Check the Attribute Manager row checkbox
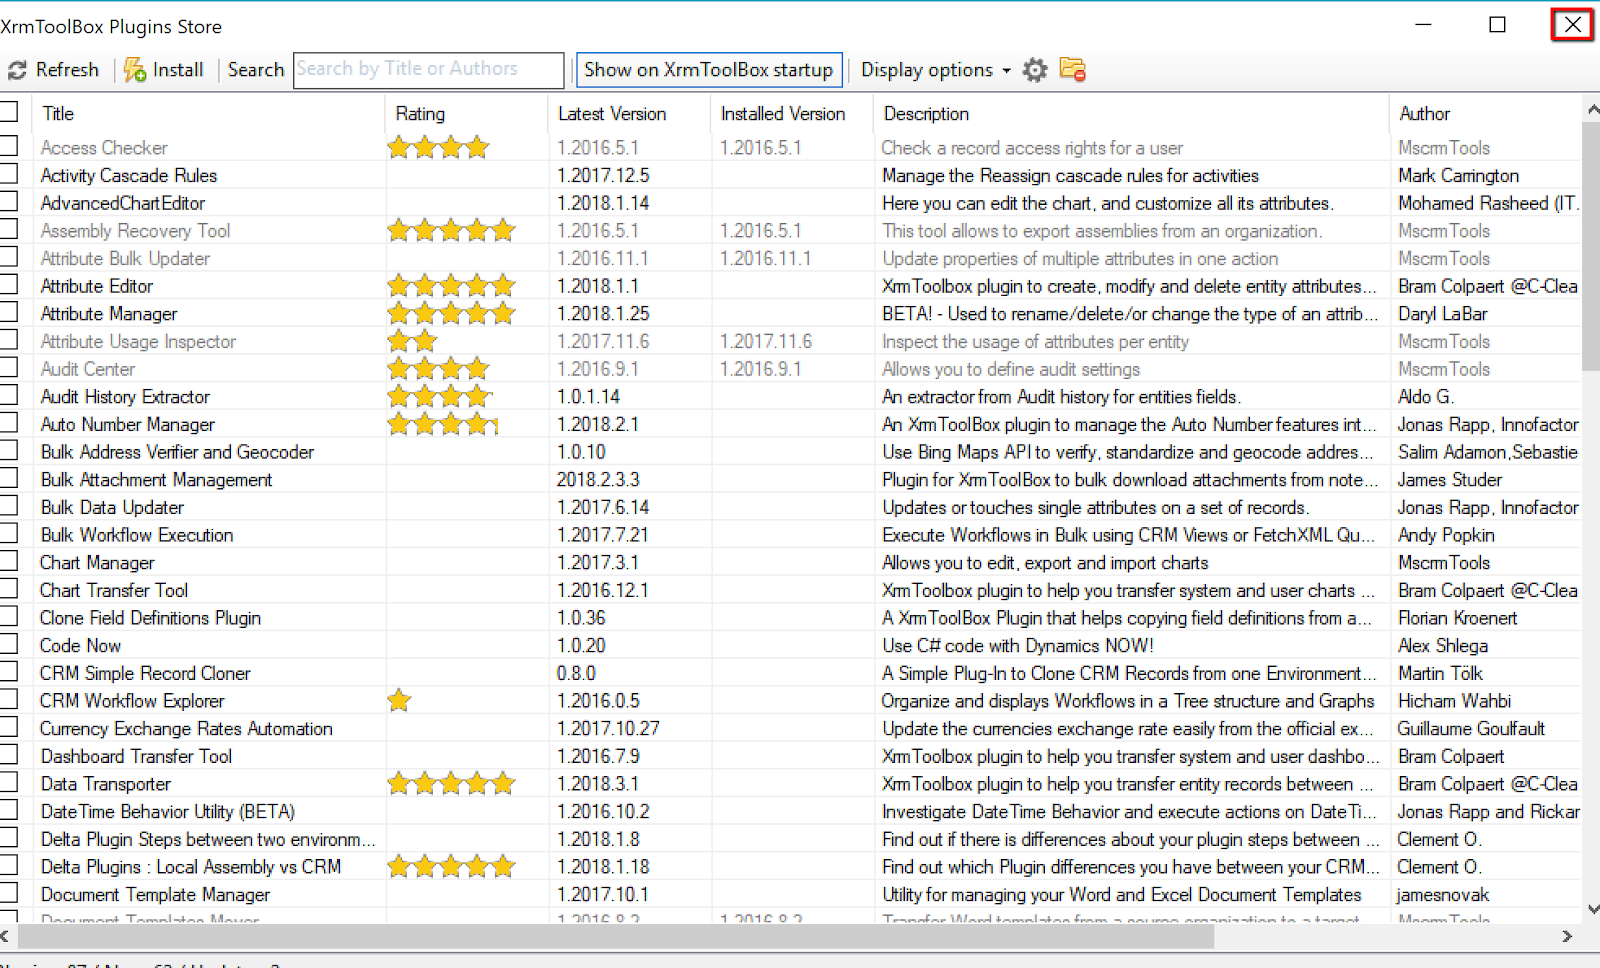 (9, 313)
